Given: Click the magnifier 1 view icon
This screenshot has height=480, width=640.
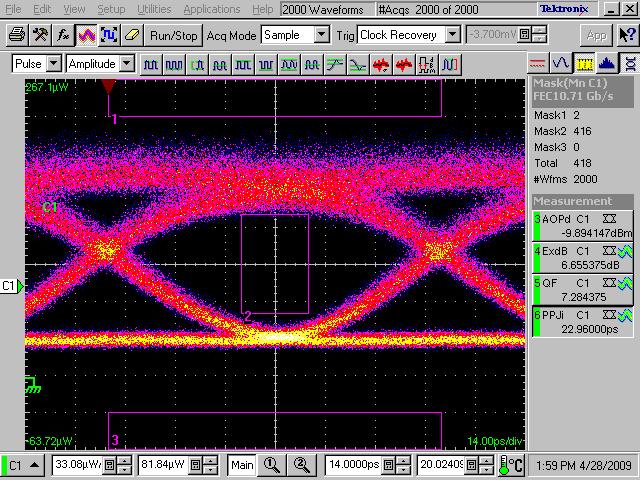Looking at the screenshot, I should click(x=272, y=465).
